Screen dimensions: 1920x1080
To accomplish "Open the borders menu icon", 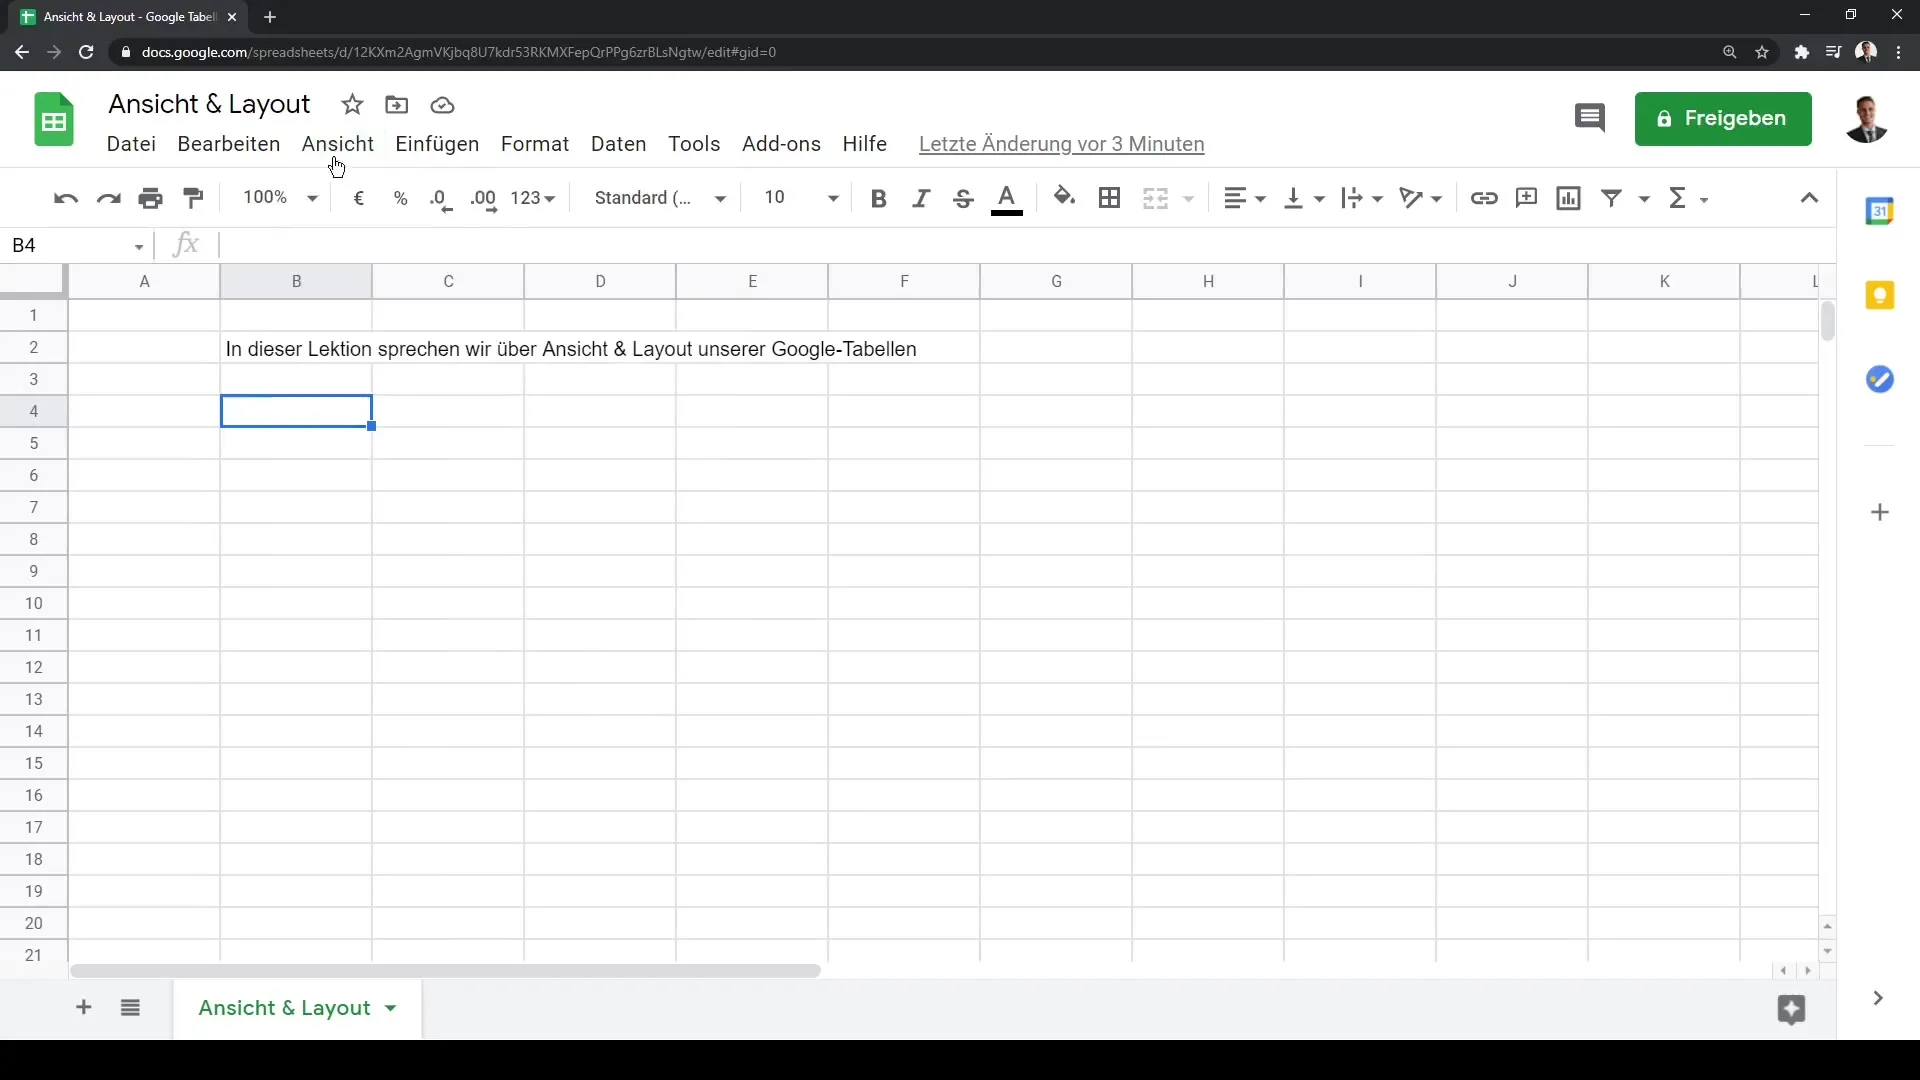I will (1109, 198).
